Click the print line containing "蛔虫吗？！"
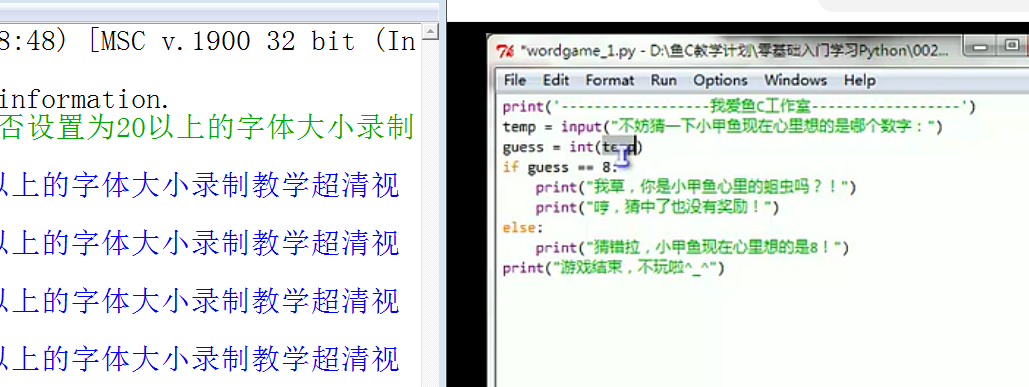 pos(696,188)
